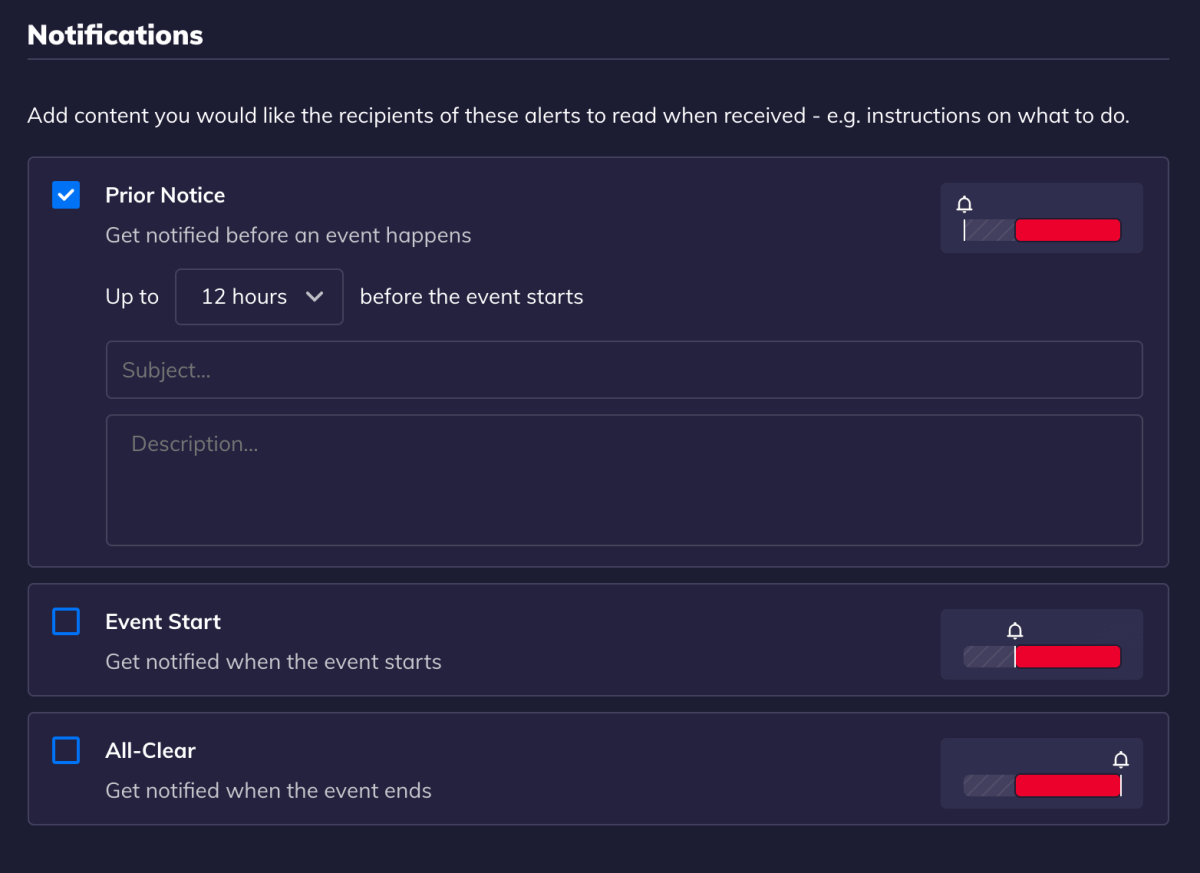Click the red bar in All-Clear diagram
This screenshot has width=1200, height=873.
[x=1067, y=786]
